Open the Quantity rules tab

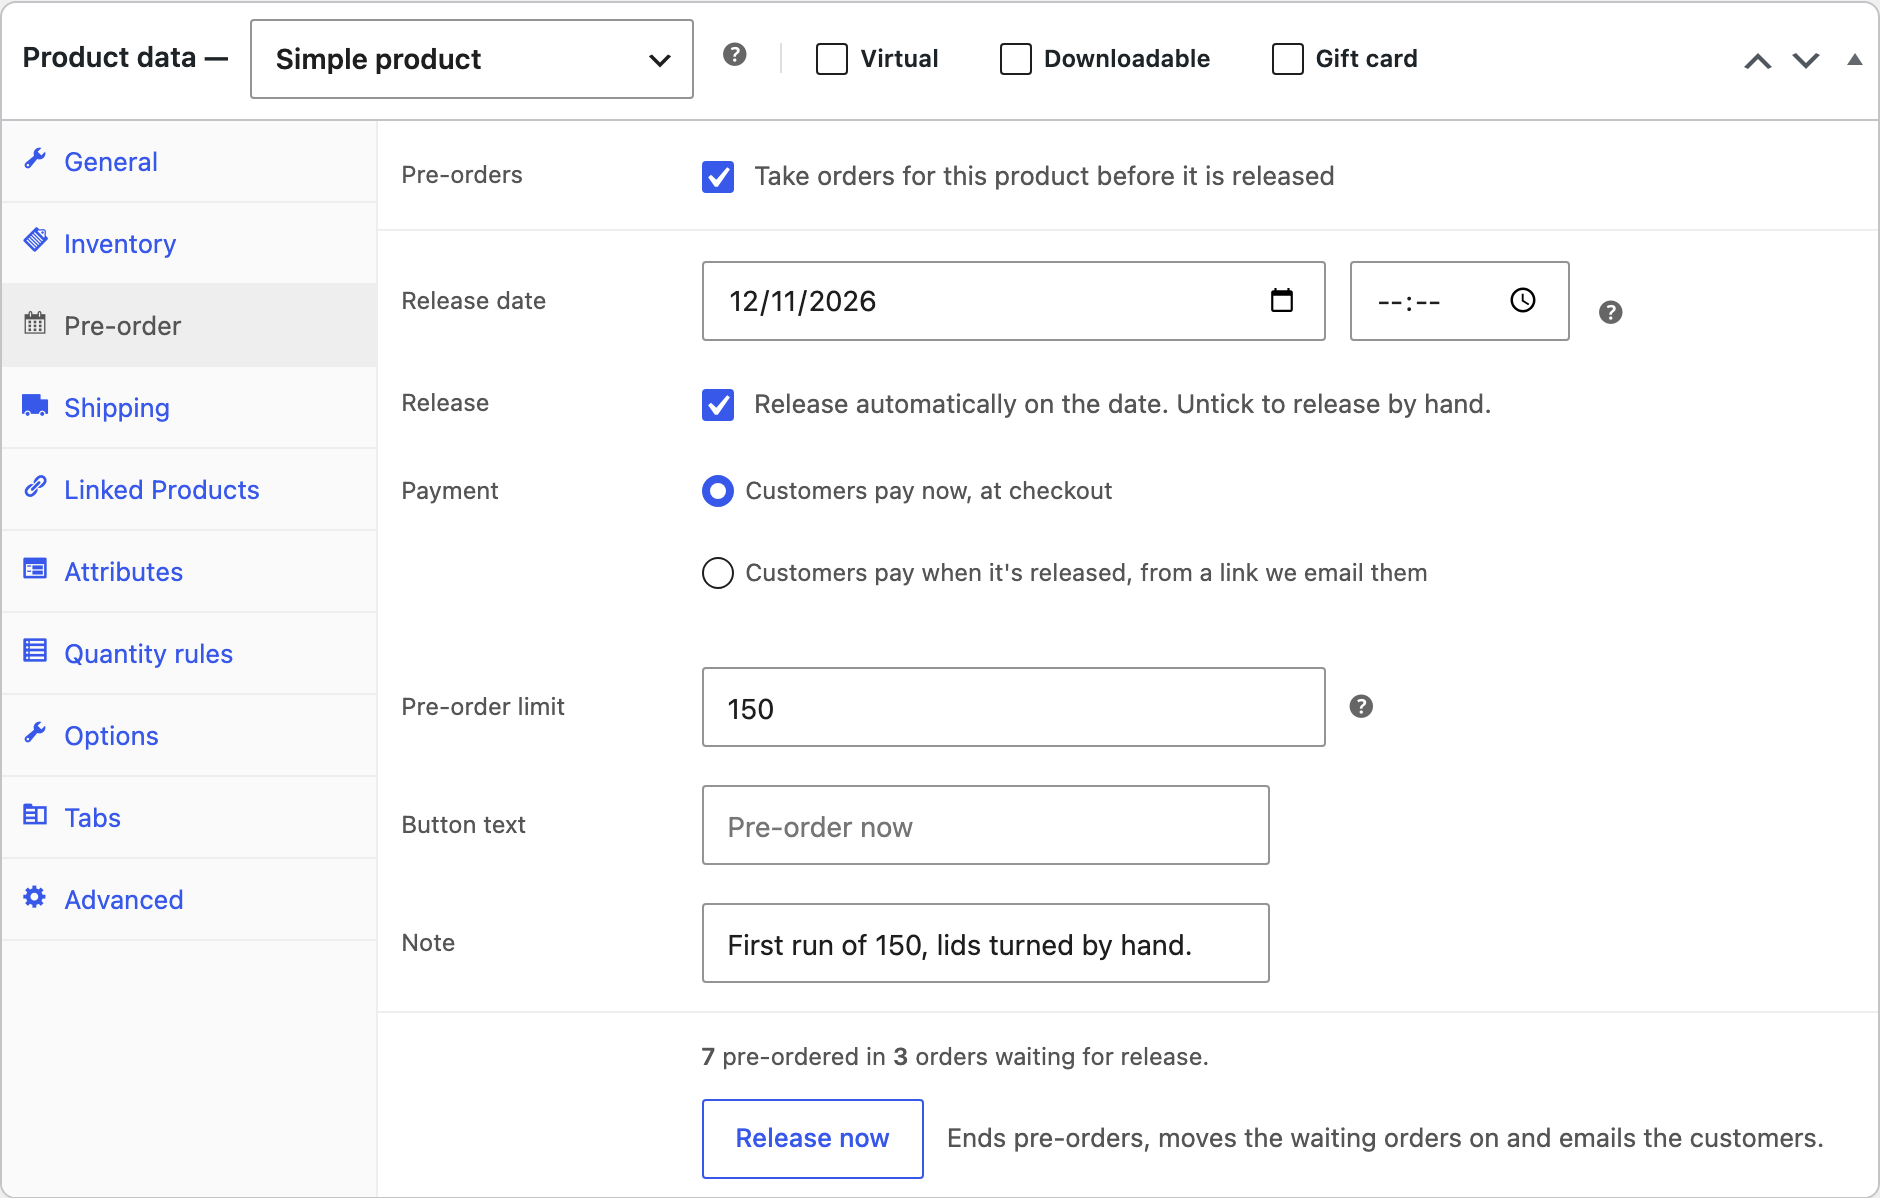point(190,653)
